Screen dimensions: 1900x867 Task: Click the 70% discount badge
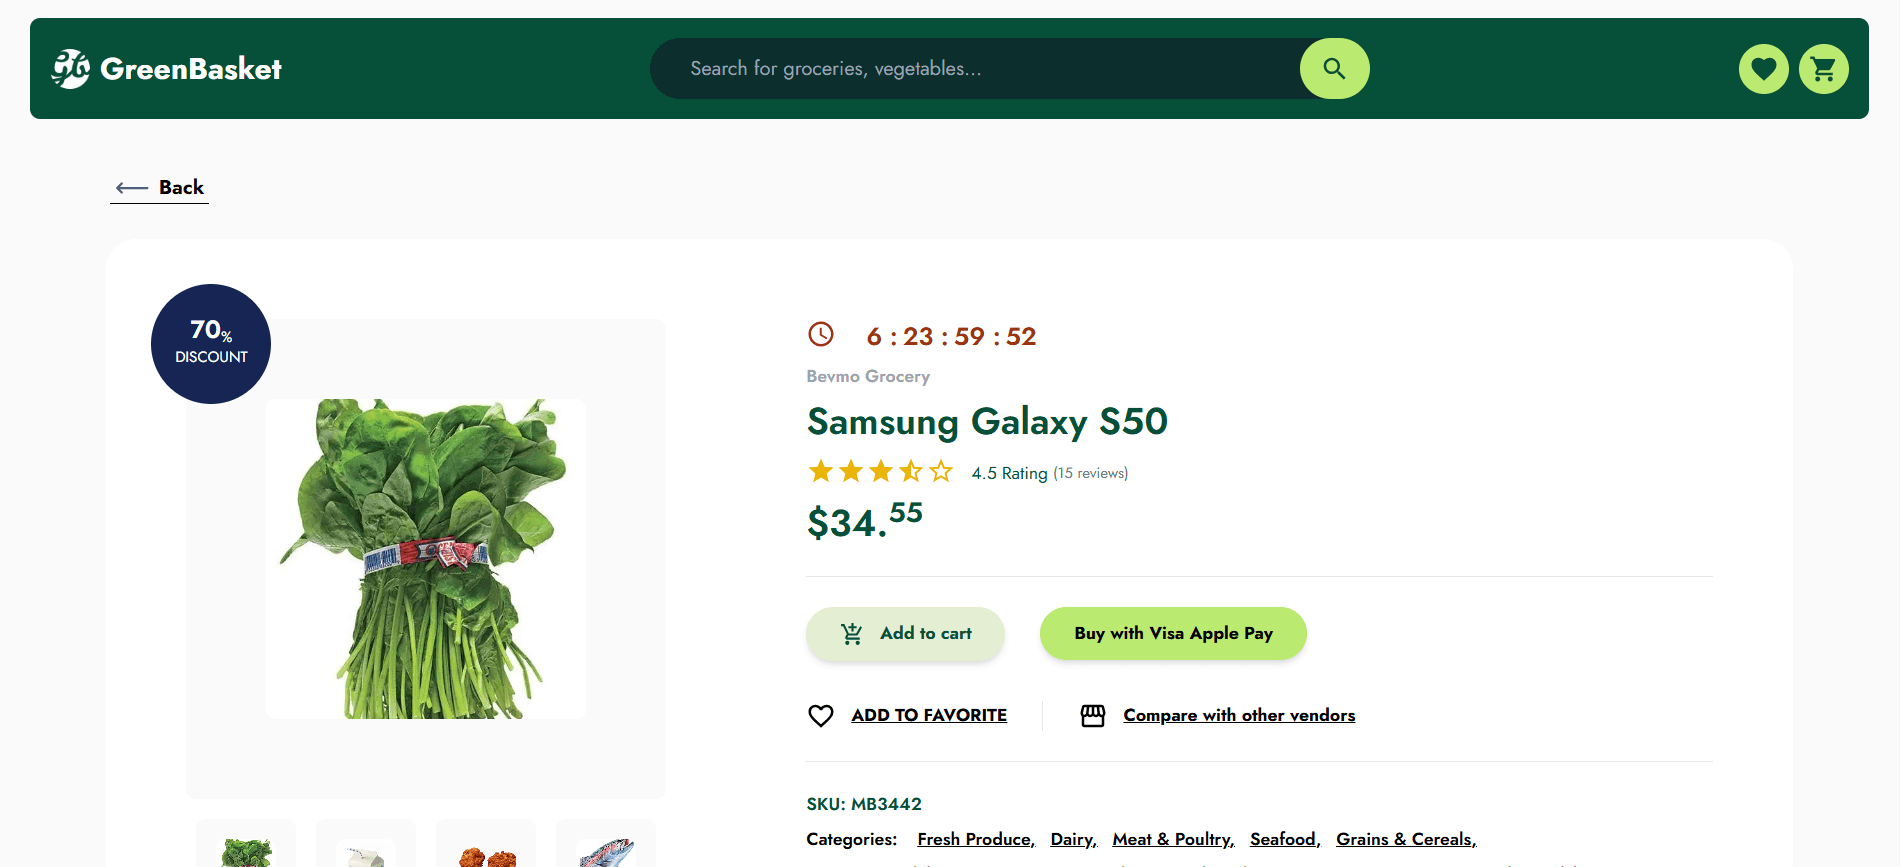[210, 343]
